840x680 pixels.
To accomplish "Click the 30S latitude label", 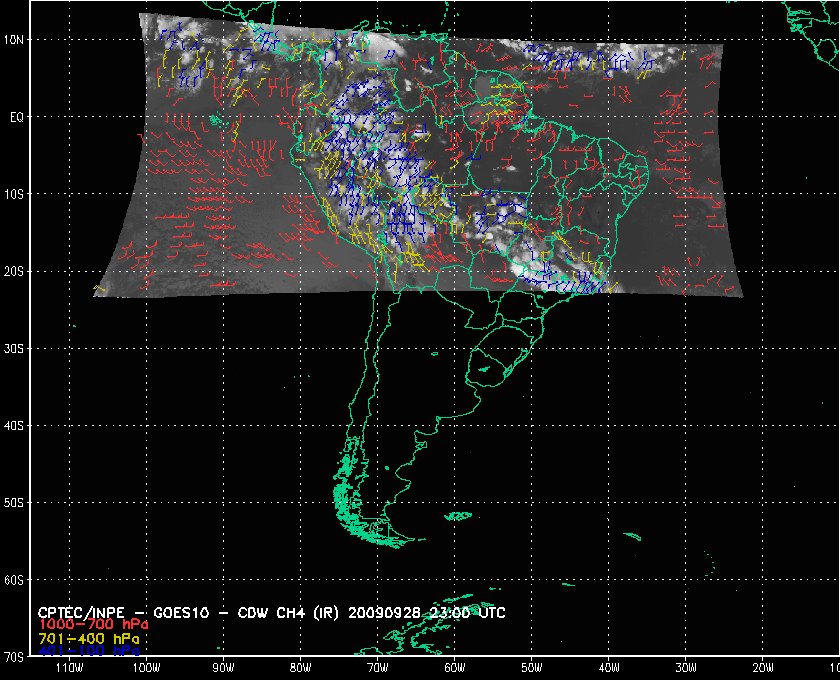I will 13,348.
